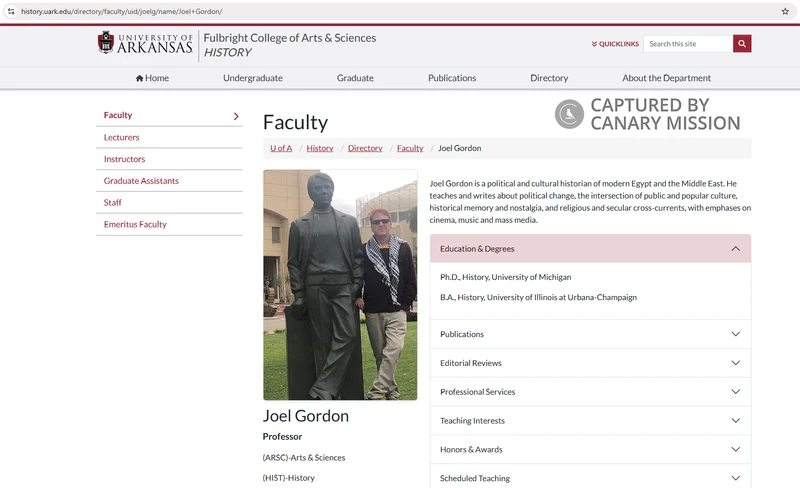
Task: Bookmark page with the star icon
Action: (x=785, y=11)
